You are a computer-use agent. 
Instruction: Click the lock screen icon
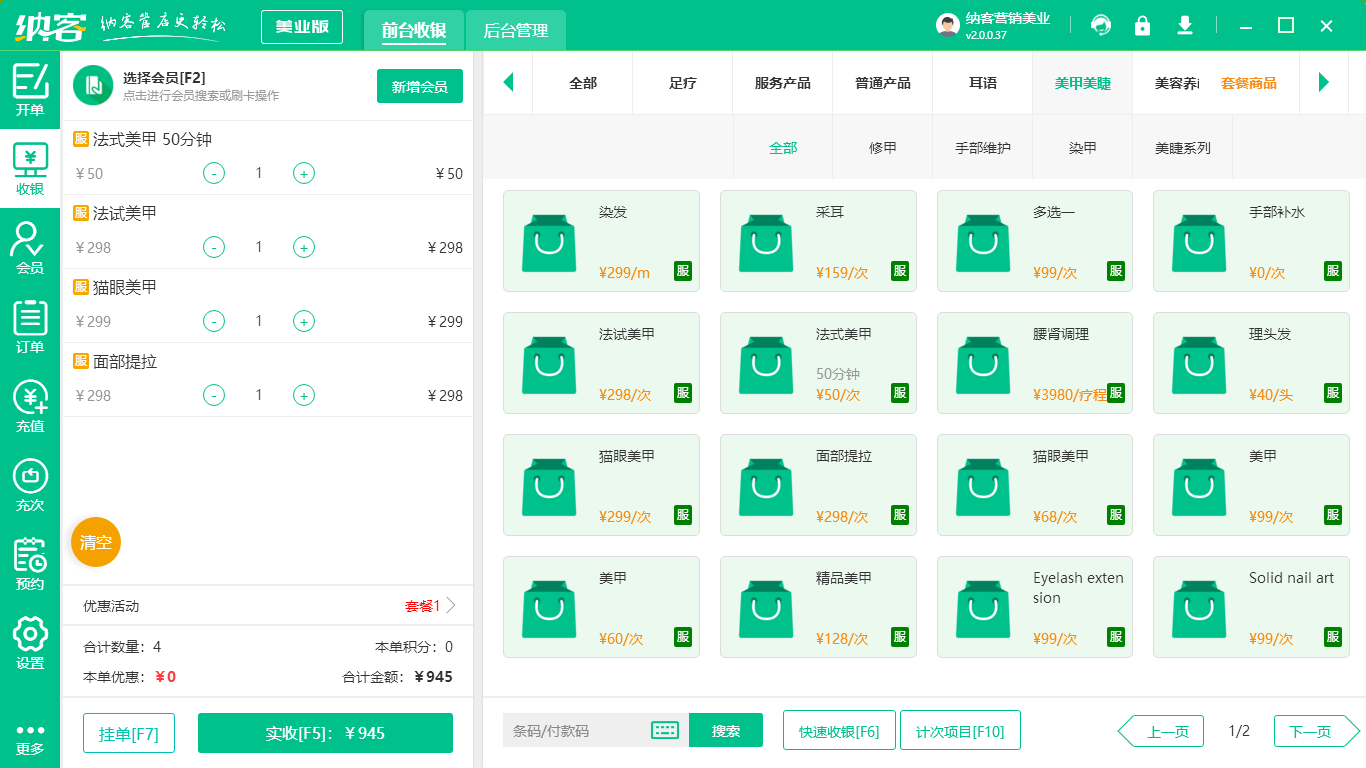1142,25
